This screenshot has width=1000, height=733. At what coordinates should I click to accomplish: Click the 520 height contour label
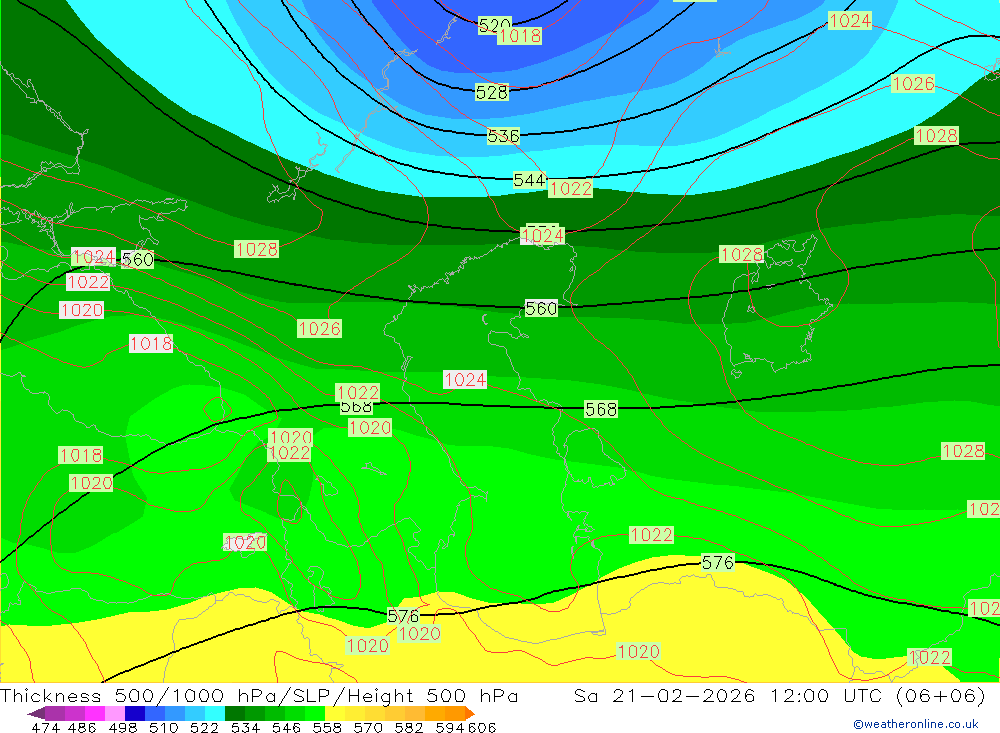click(494, 26)
